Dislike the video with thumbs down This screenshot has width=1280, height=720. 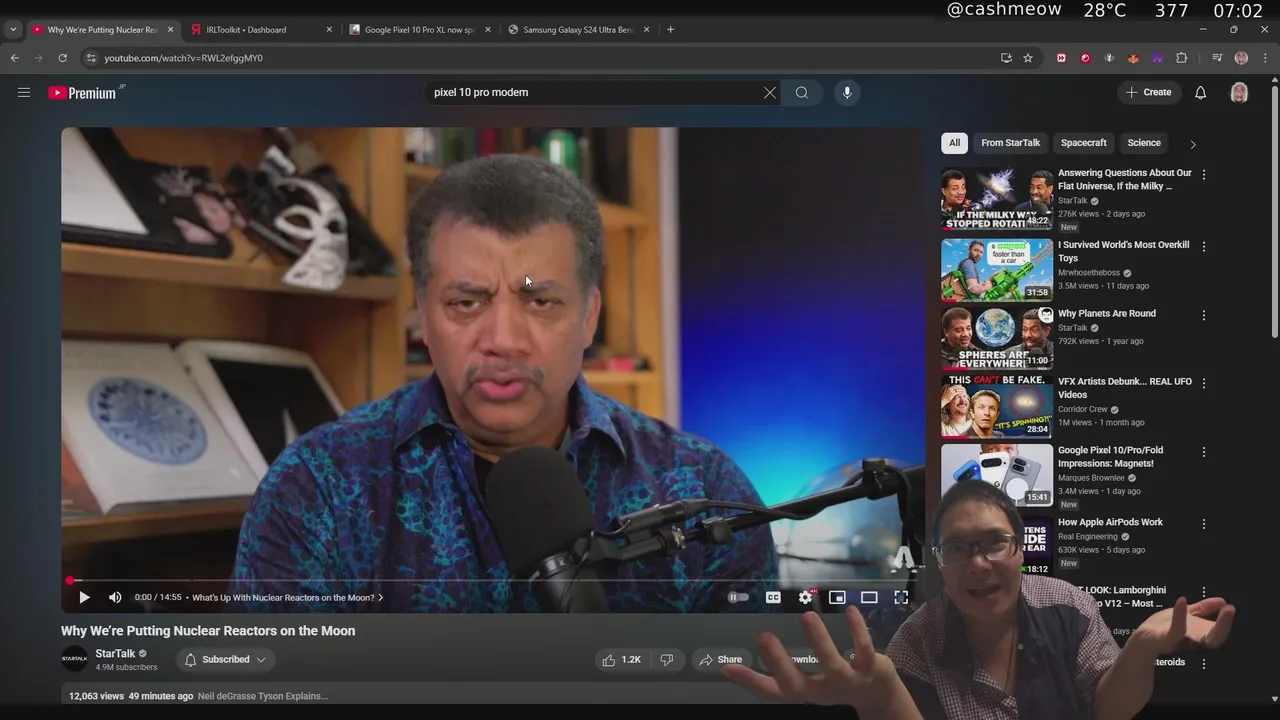click(x=667, y=659)
